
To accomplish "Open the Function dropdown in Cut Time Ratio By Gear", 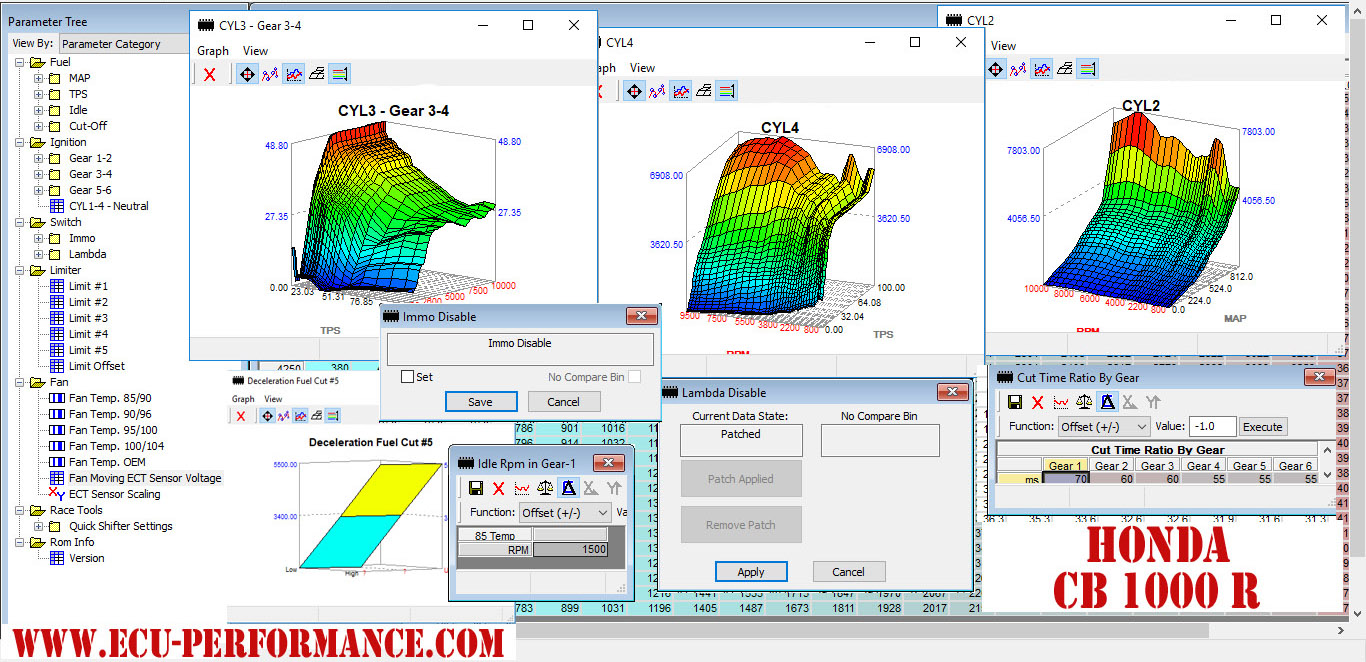I will pos(1104,426).
